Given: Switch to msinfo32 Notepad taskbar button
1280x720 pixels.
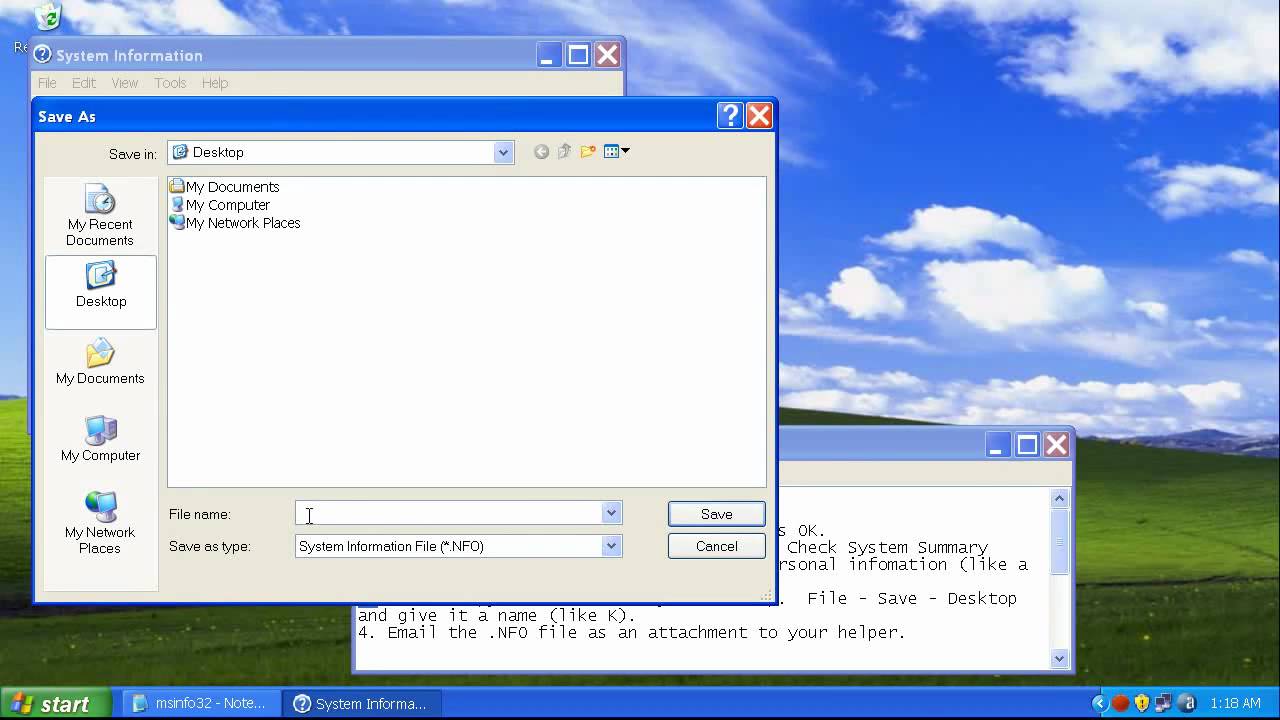Looking at the screenshot, I should click(x=201, y=704).
